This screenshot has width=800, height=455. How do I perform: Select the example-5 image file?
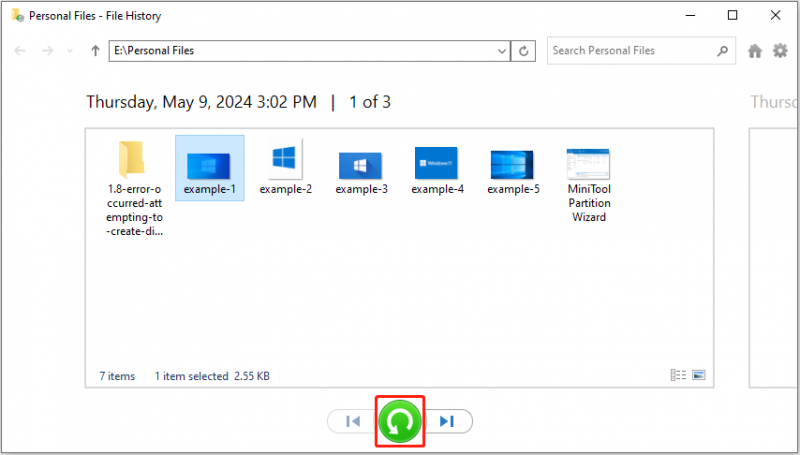(x=513, y=172)
